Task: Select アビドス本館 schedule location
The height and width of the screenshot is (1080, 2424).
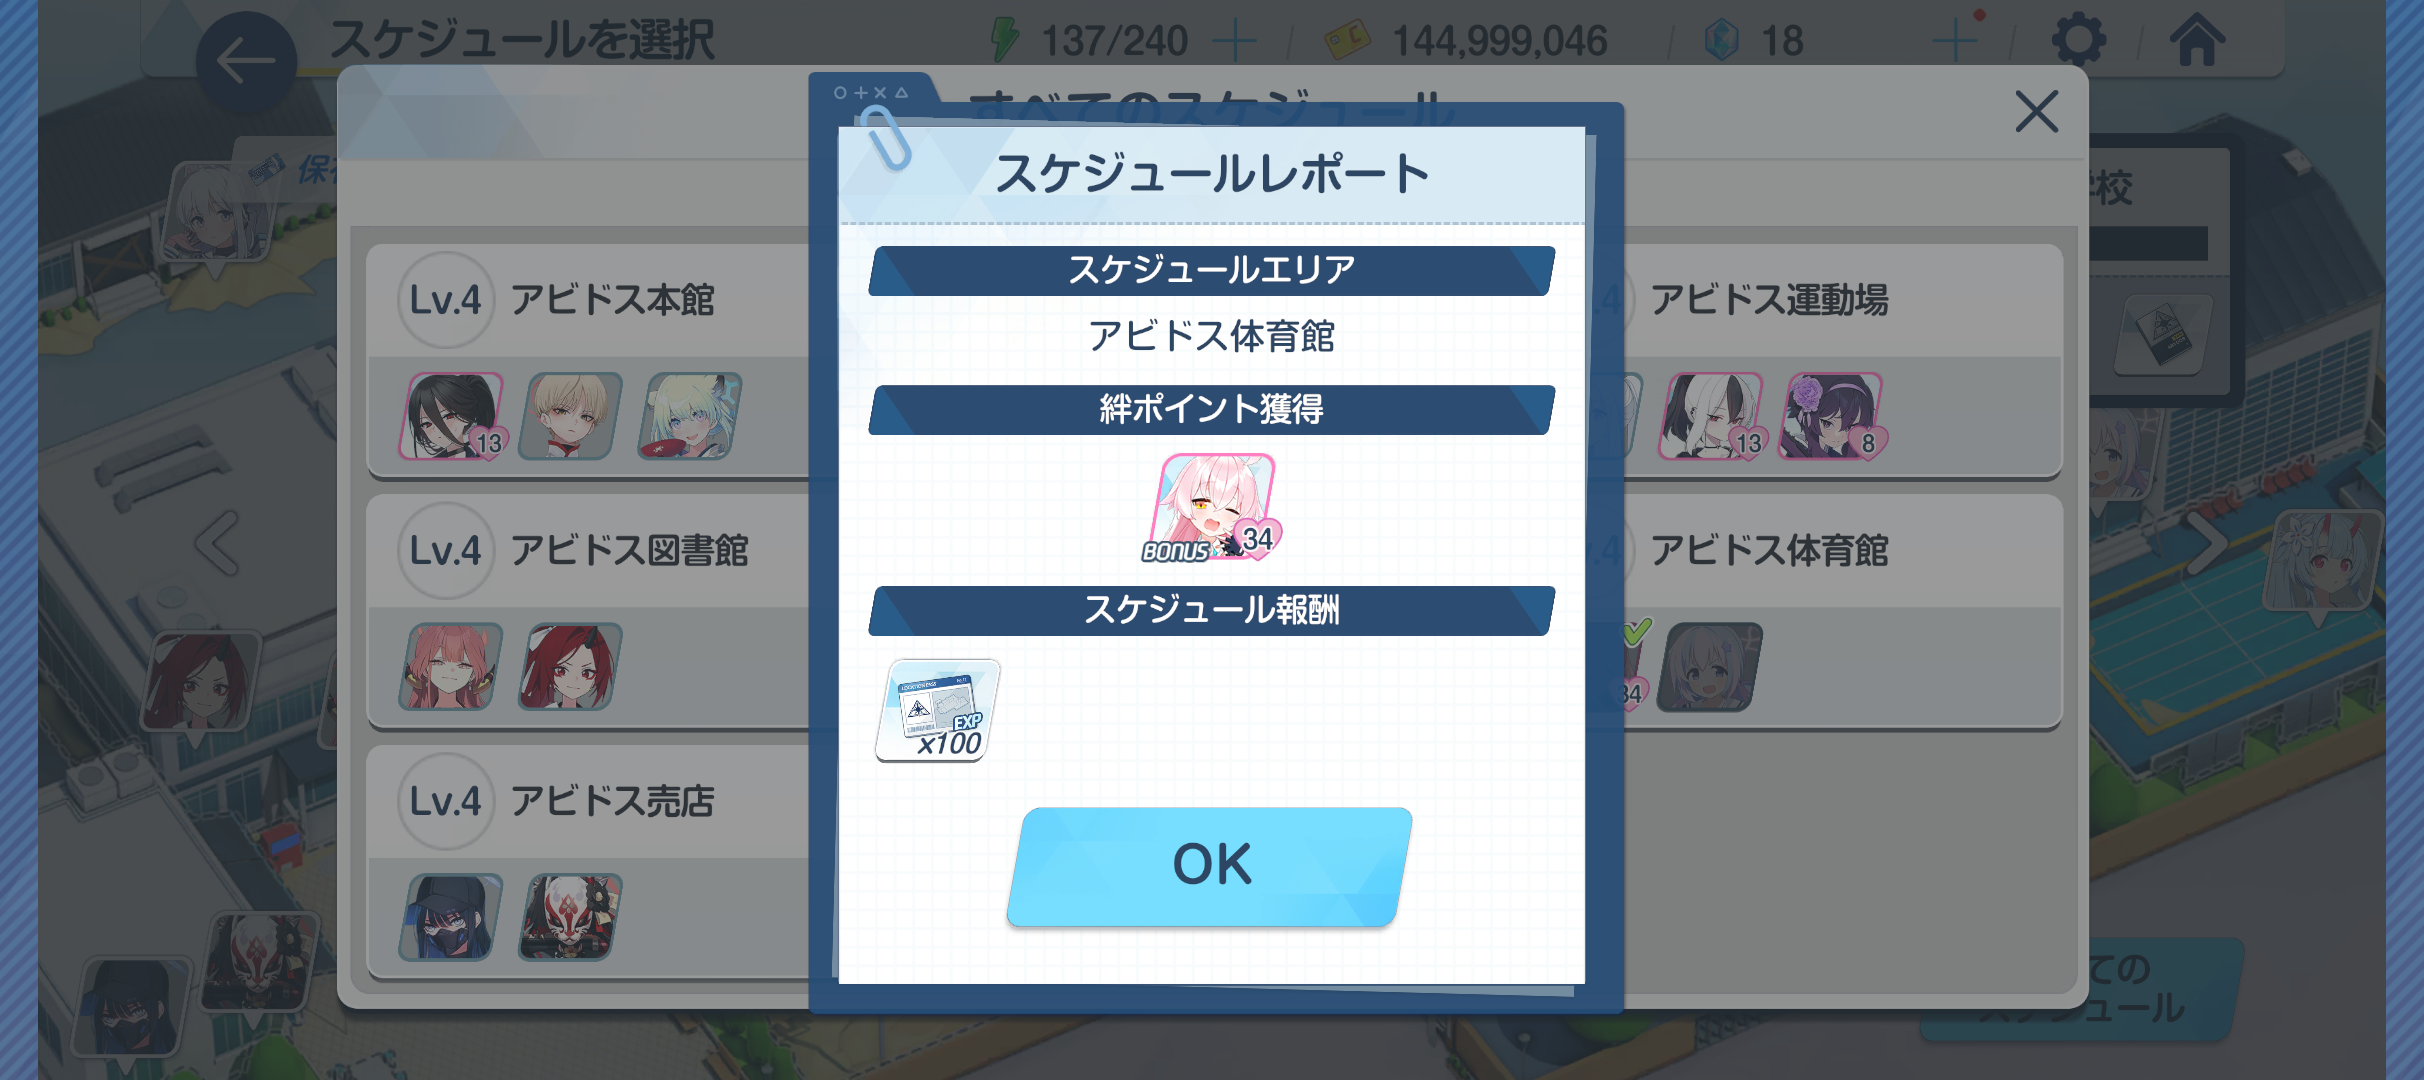Action: [x=590, y=362]
